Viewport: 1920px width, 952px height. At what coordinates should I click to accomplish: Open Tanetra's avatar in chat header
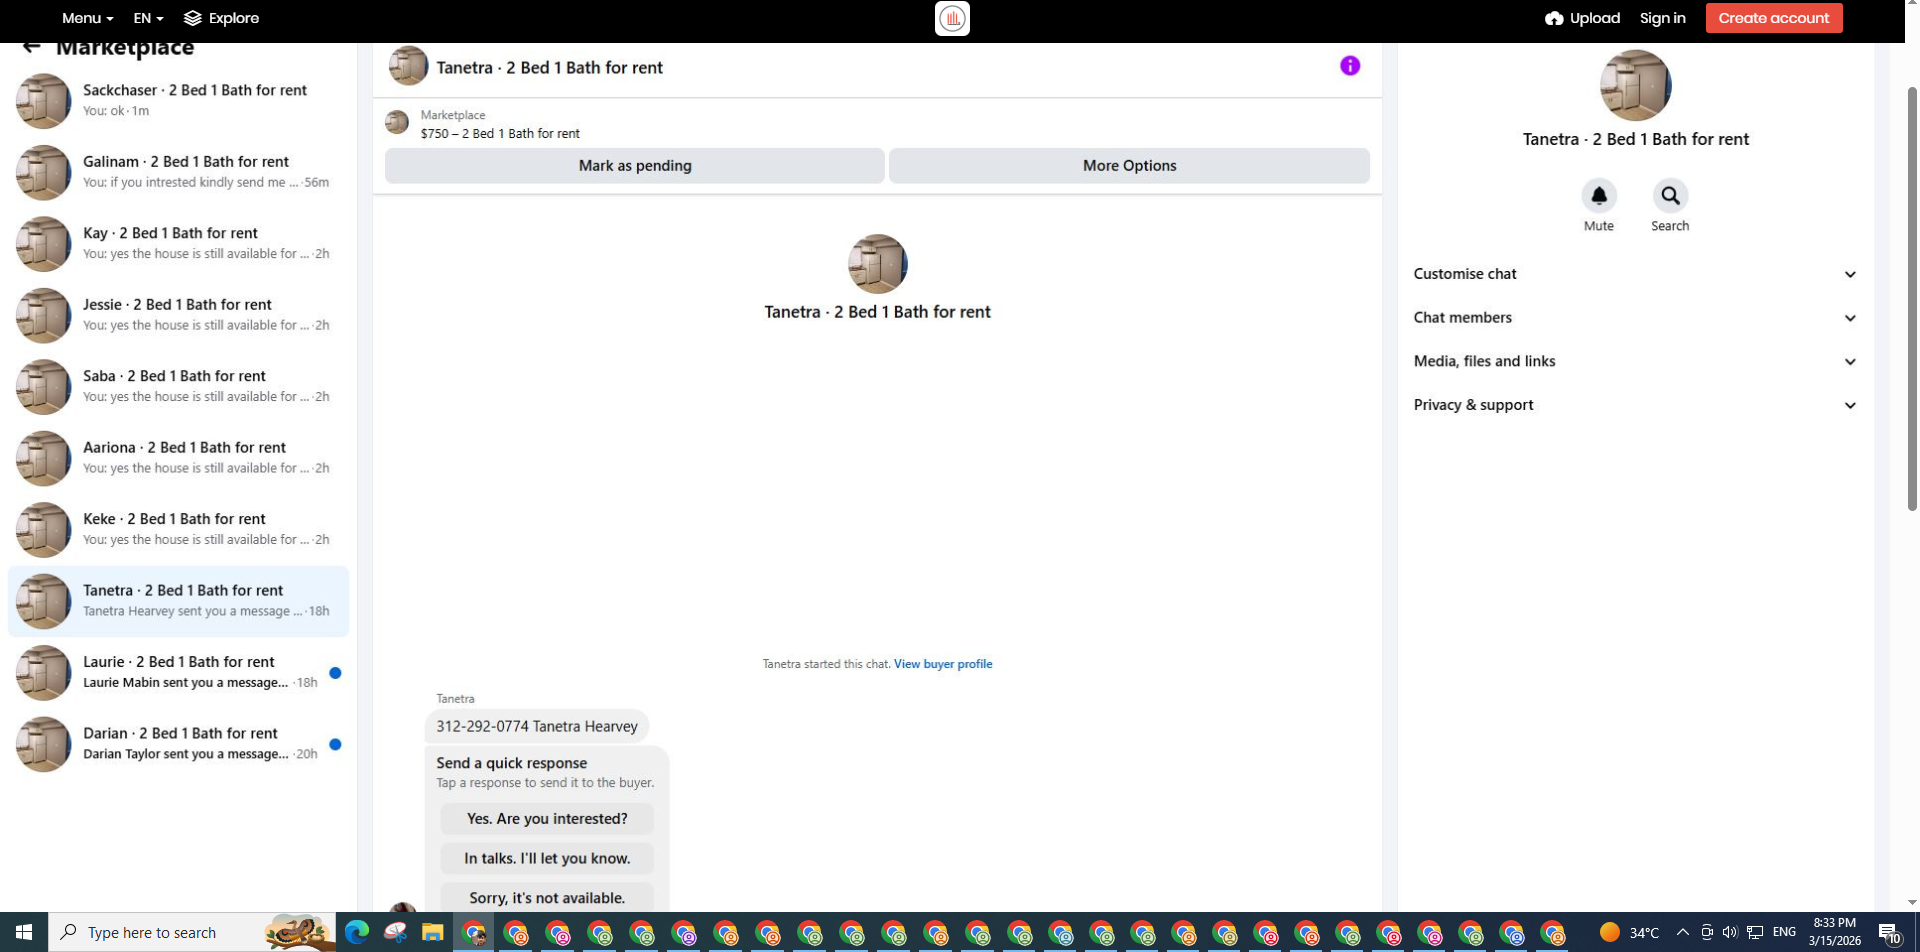click(x=408, y=66)
